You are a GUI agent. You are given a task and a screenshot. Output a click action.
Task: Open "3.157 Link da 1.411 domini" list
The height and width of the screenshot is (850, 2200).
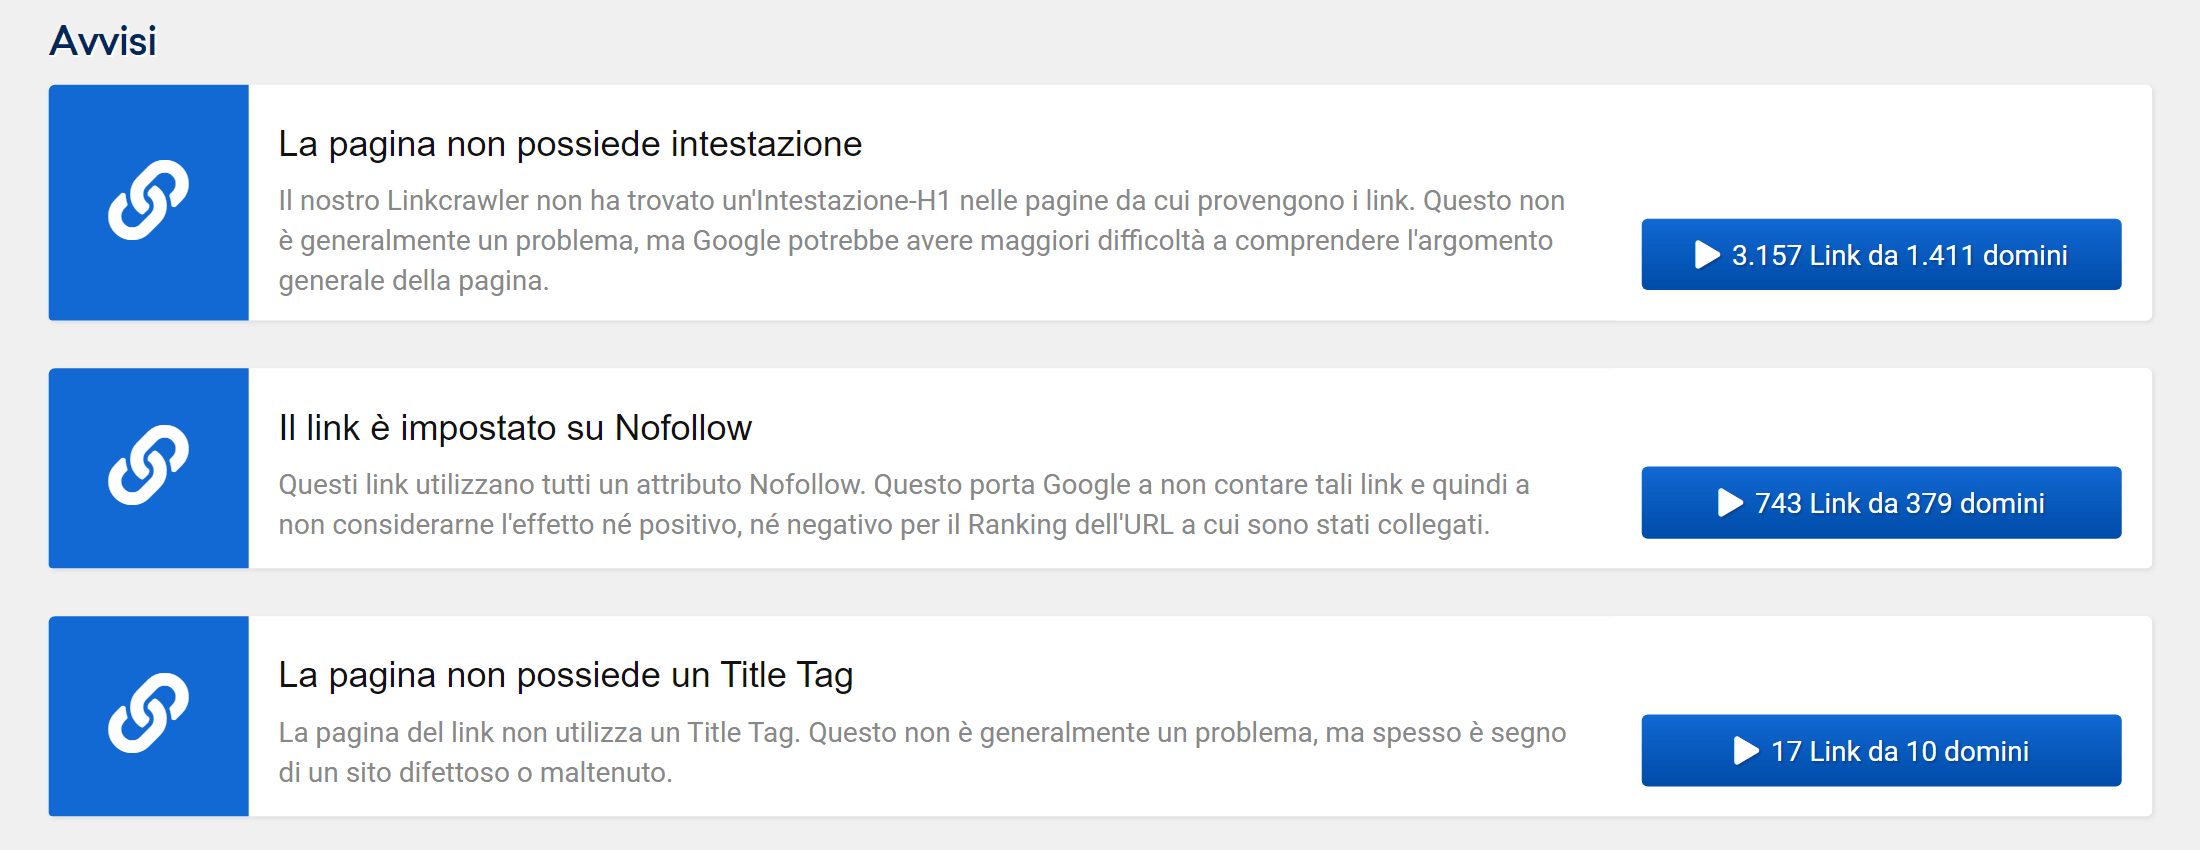tap(1880, 255)
